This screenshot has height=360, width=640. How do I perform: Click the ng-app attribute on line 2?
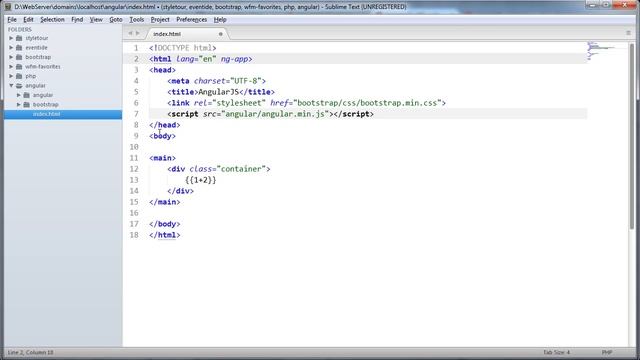tap(234, 59)
